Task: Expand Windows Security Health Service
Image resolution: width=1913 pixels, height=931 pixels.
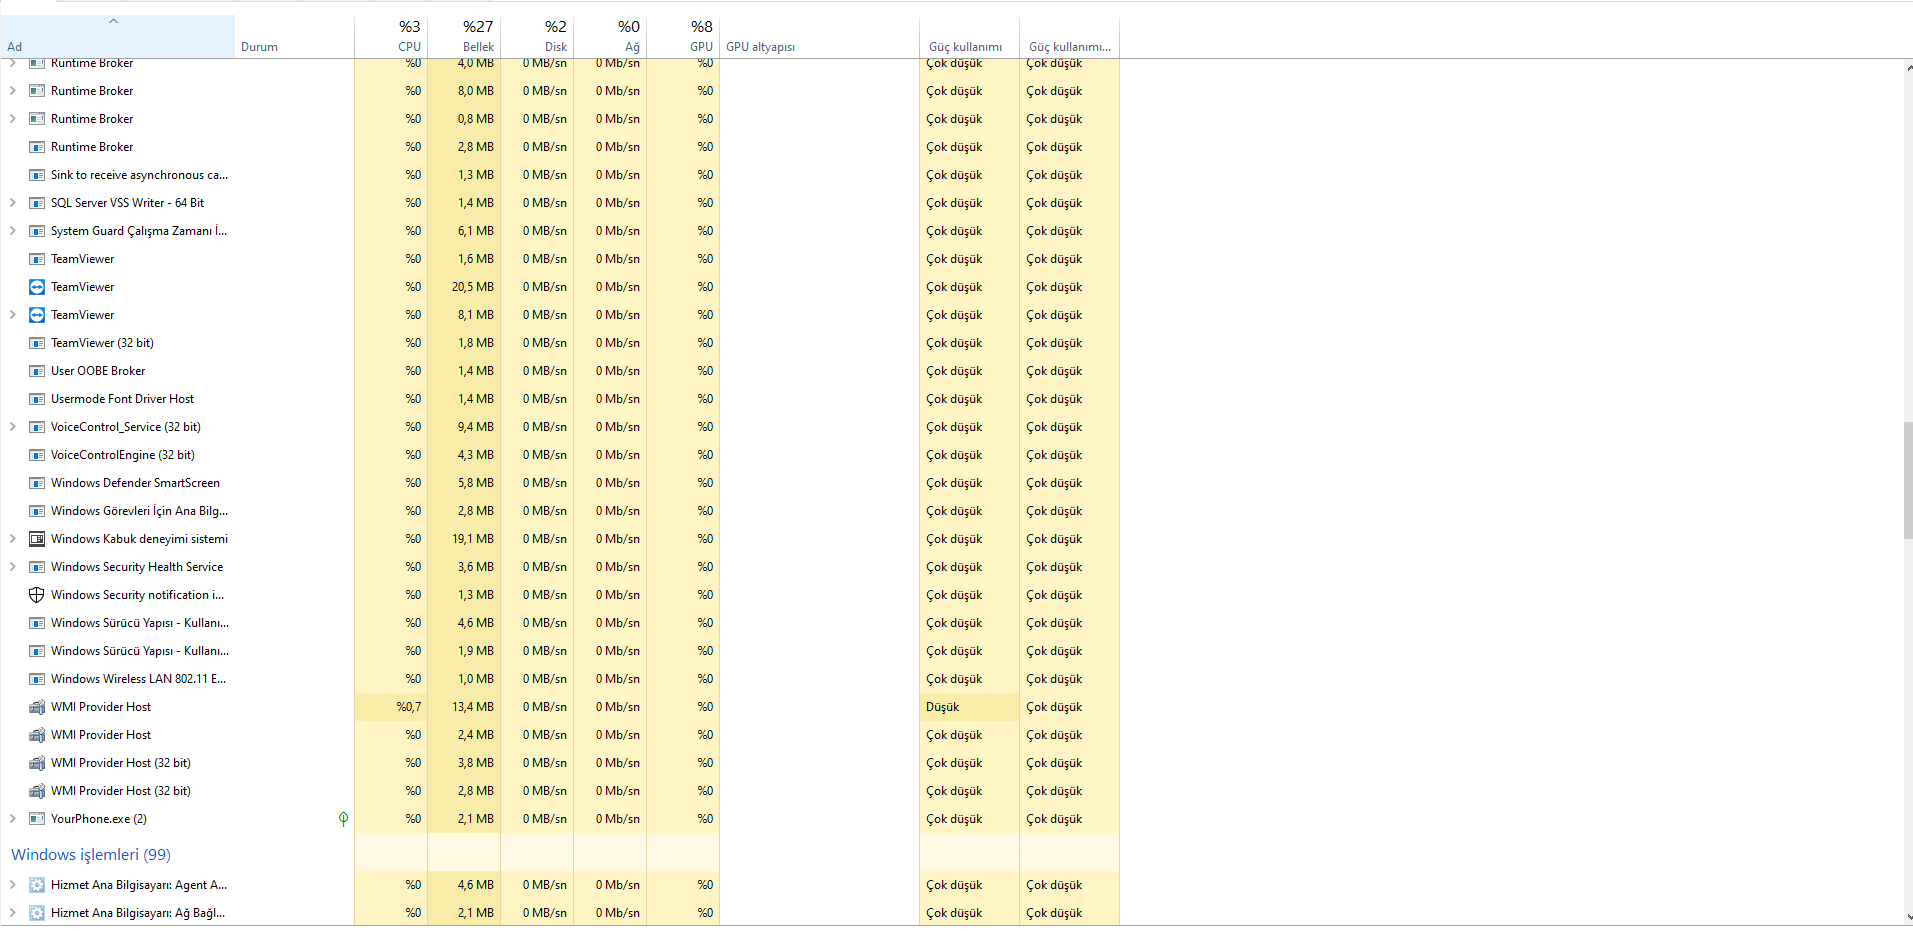Action: pos(12,567)
